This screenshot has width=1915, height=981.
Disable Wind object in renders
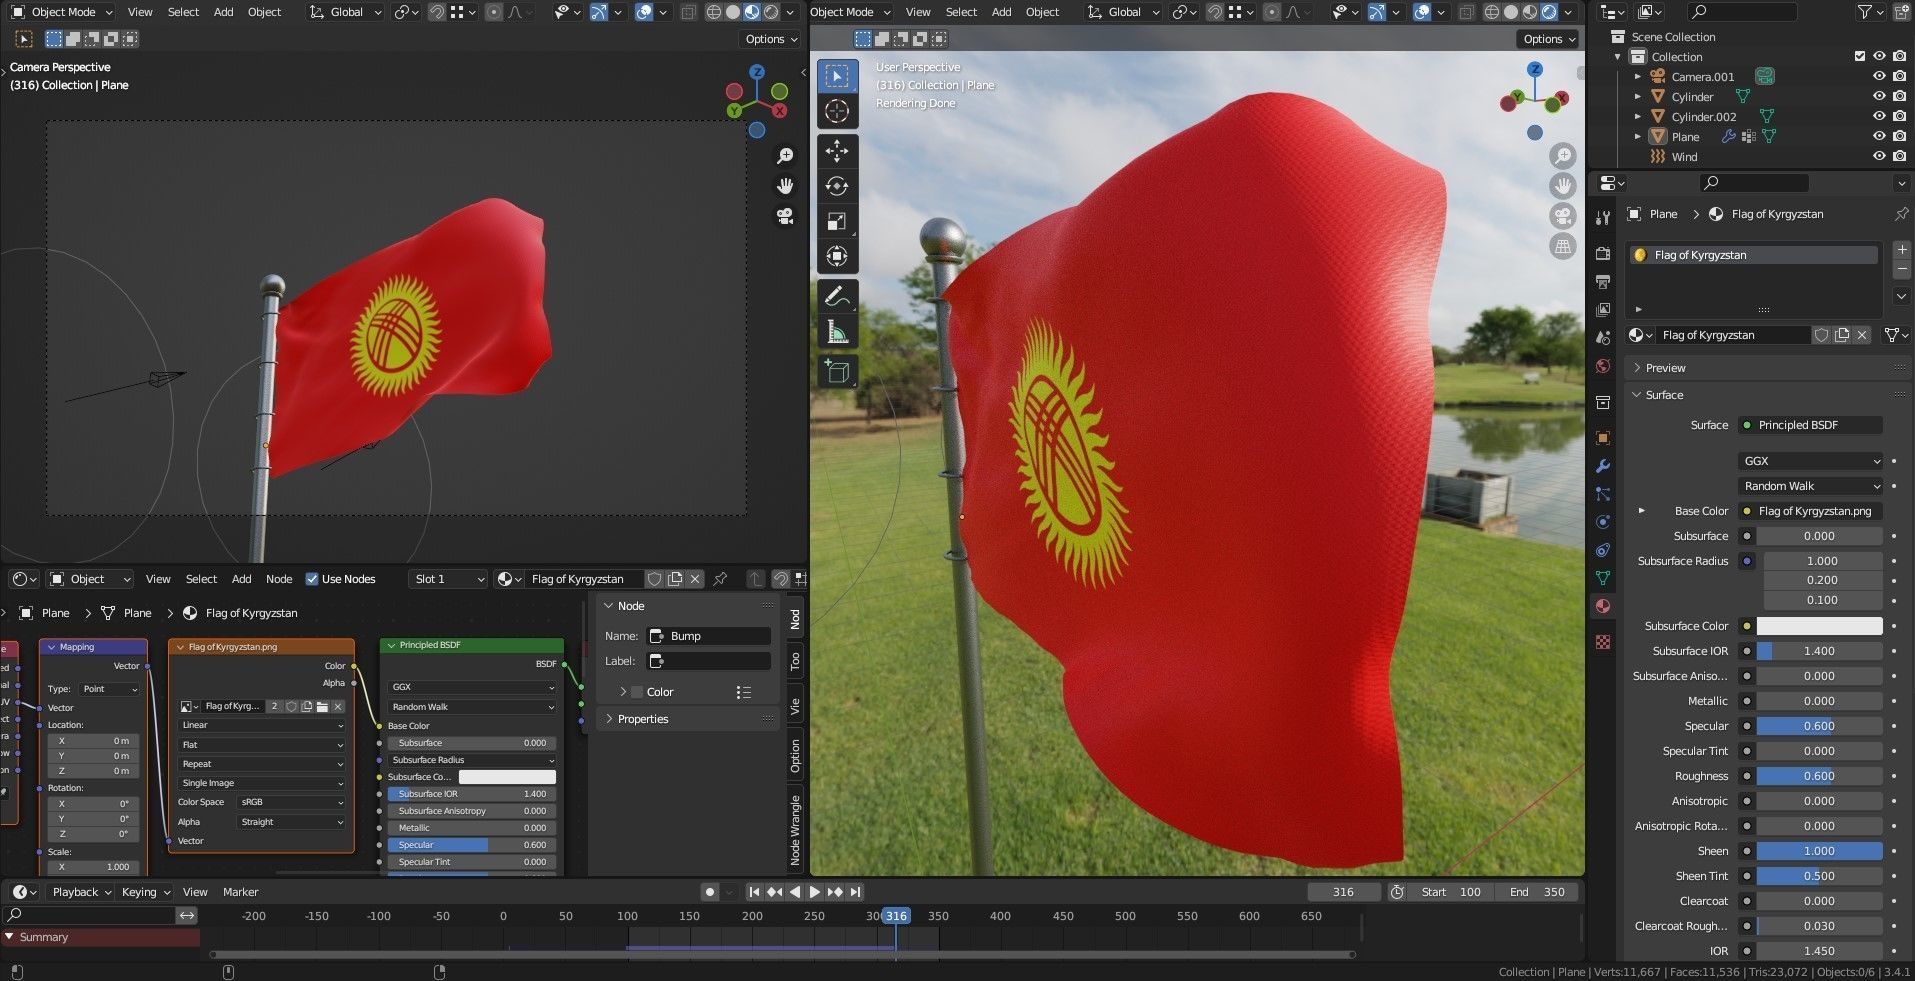click(1899, 157)
